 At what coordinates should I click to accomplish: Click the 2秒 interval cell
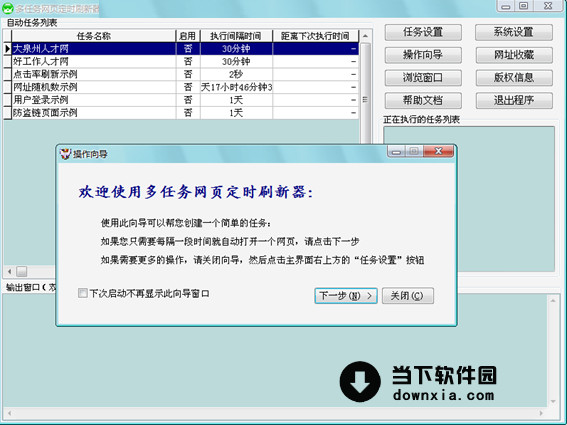(236, 74)
